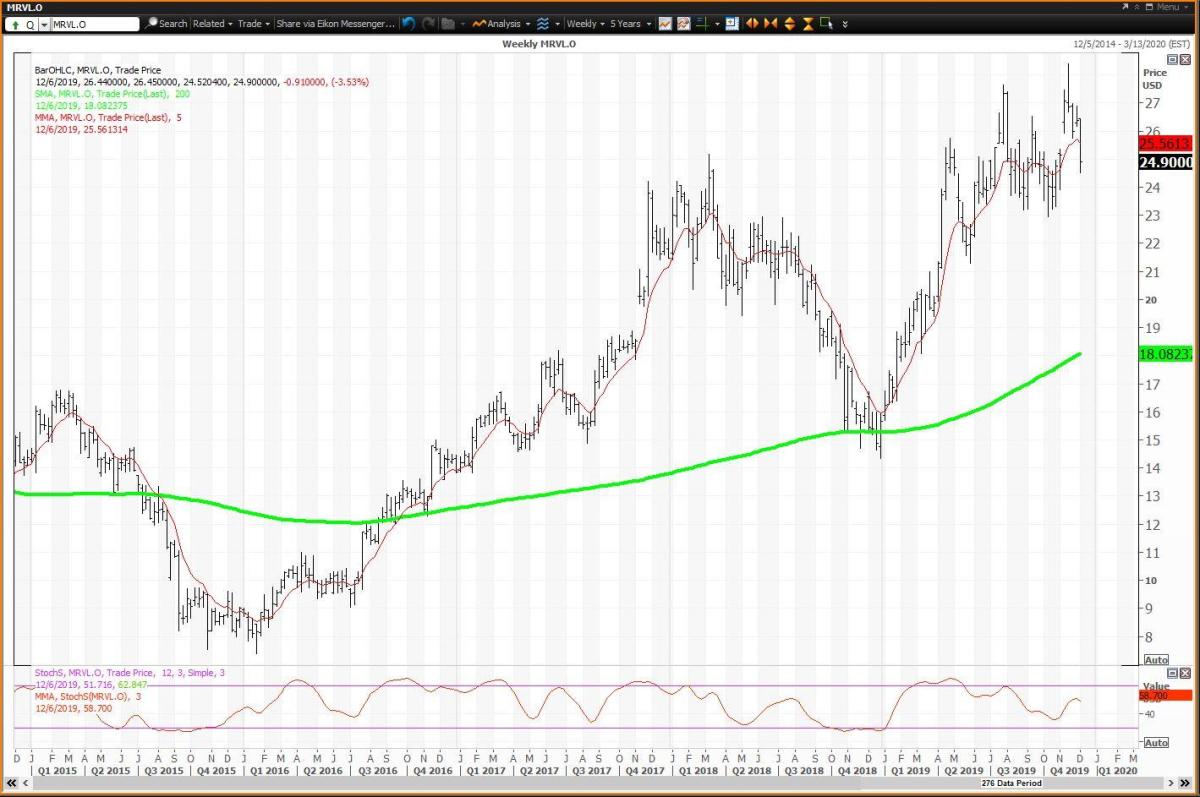Click expand vertically orange arrows icon
The width and height of the screenshot is (1200, 797).
click(790, 23)
